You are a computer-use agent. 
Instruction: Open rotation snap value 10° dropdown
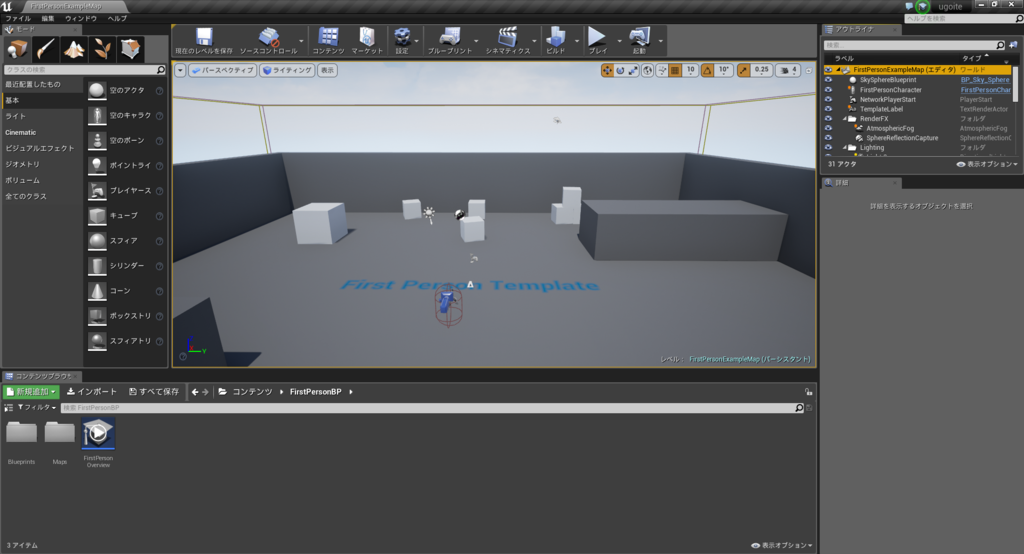(x=724, y=71)
